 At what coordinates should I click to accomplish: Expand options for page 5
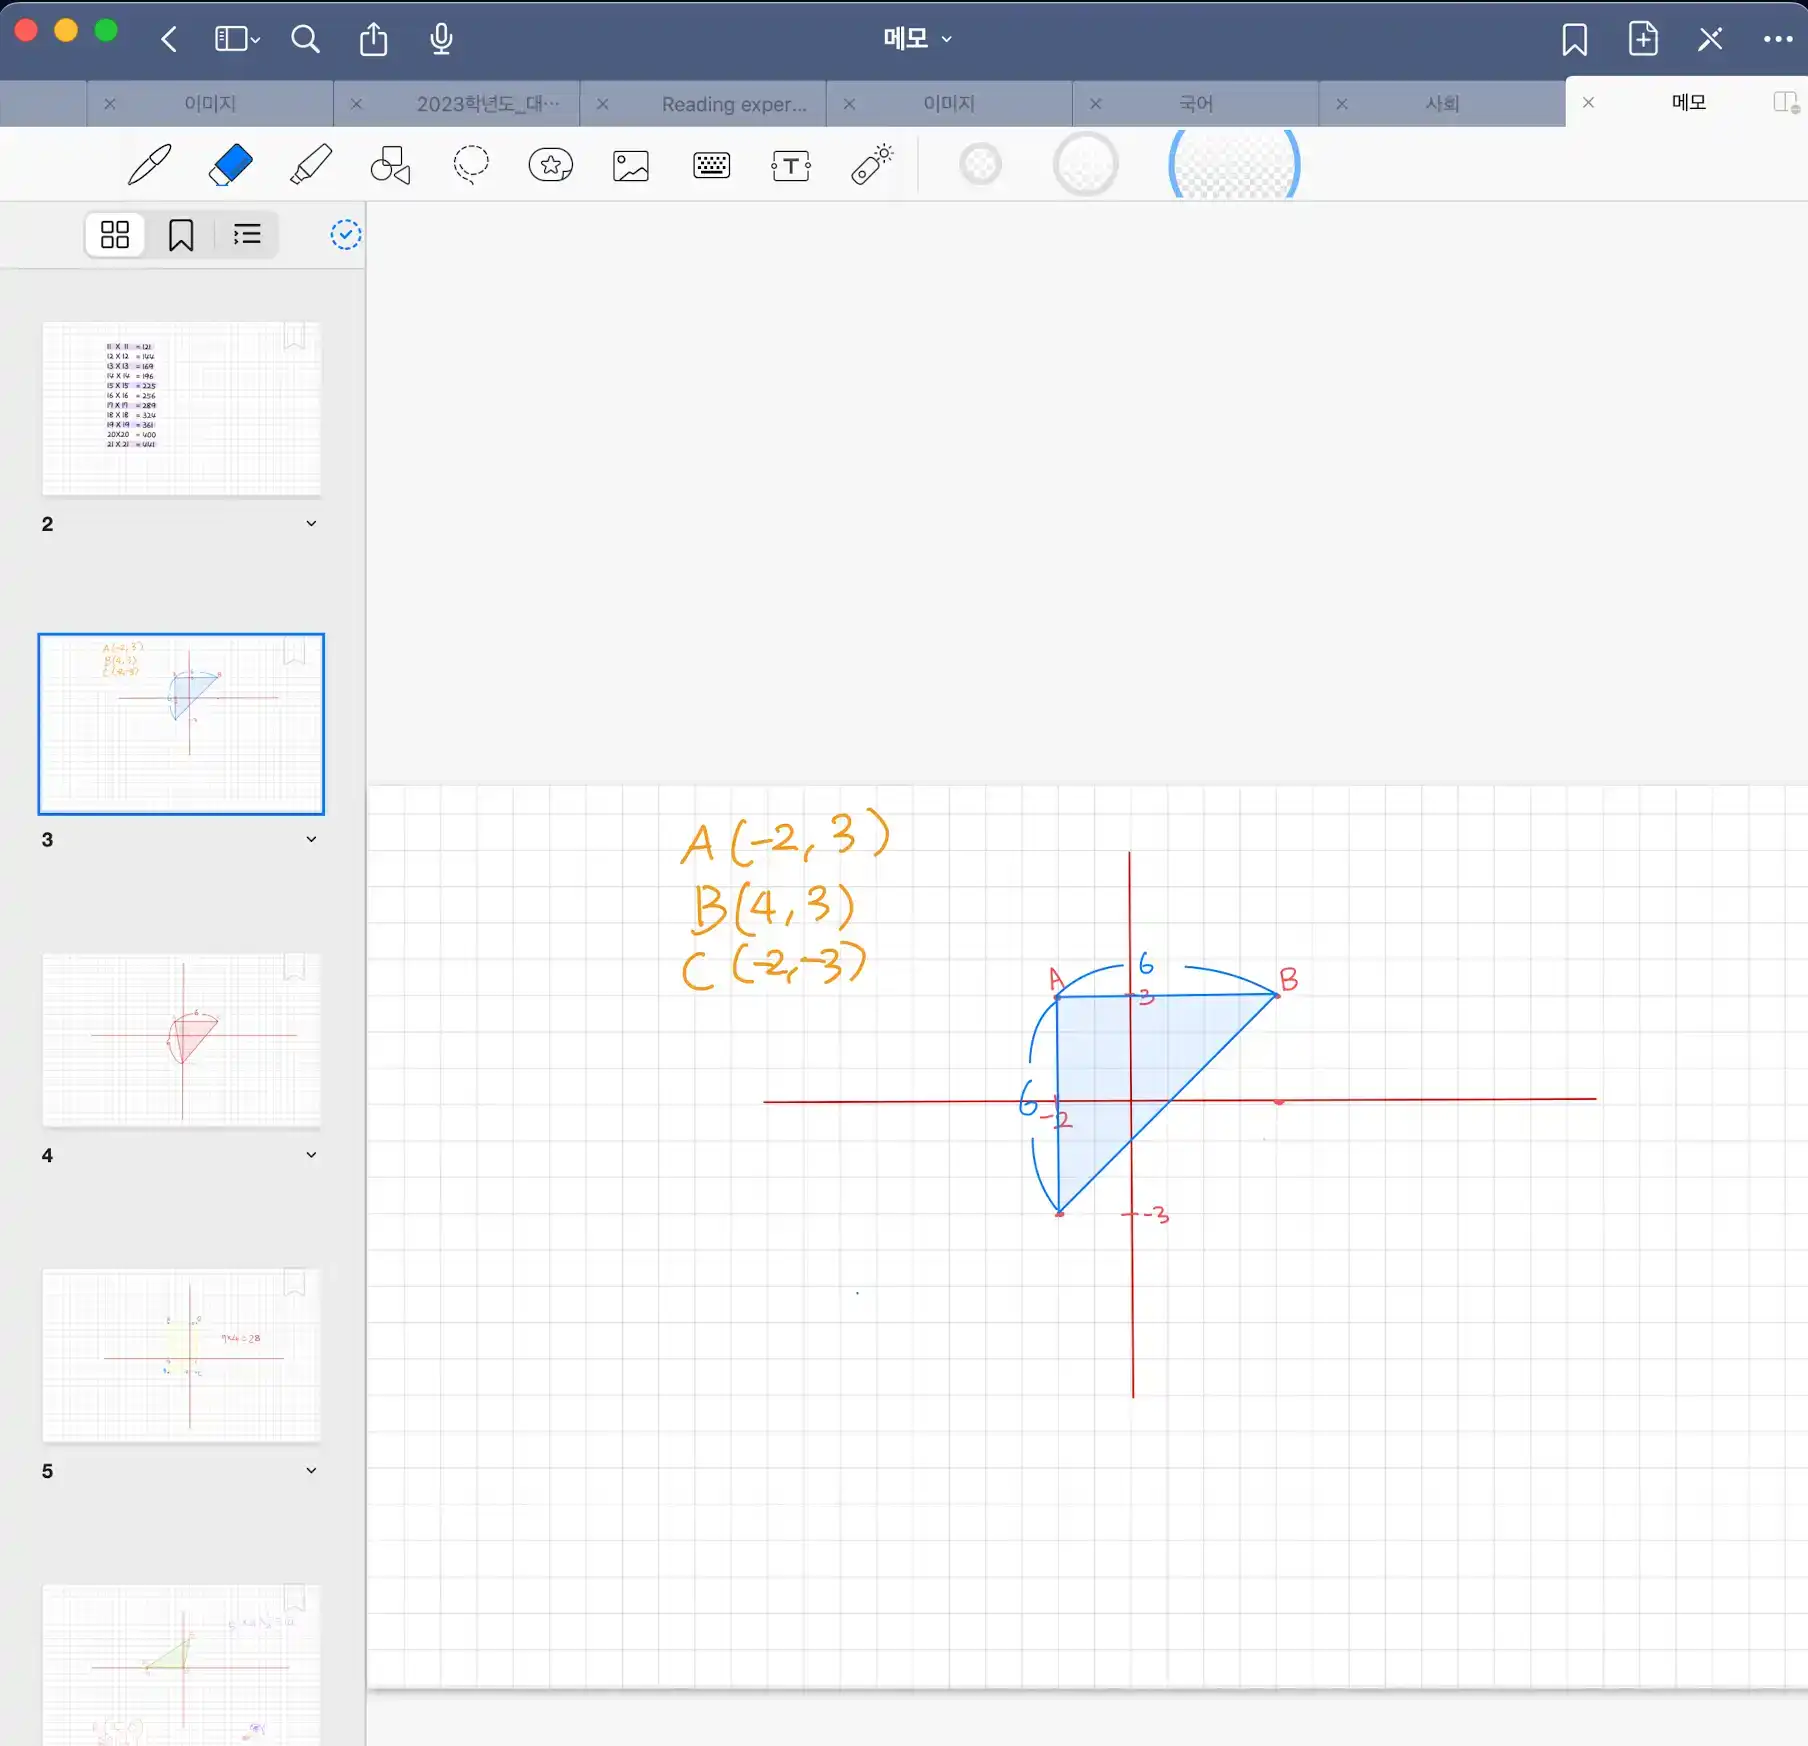coord(311,1470)
